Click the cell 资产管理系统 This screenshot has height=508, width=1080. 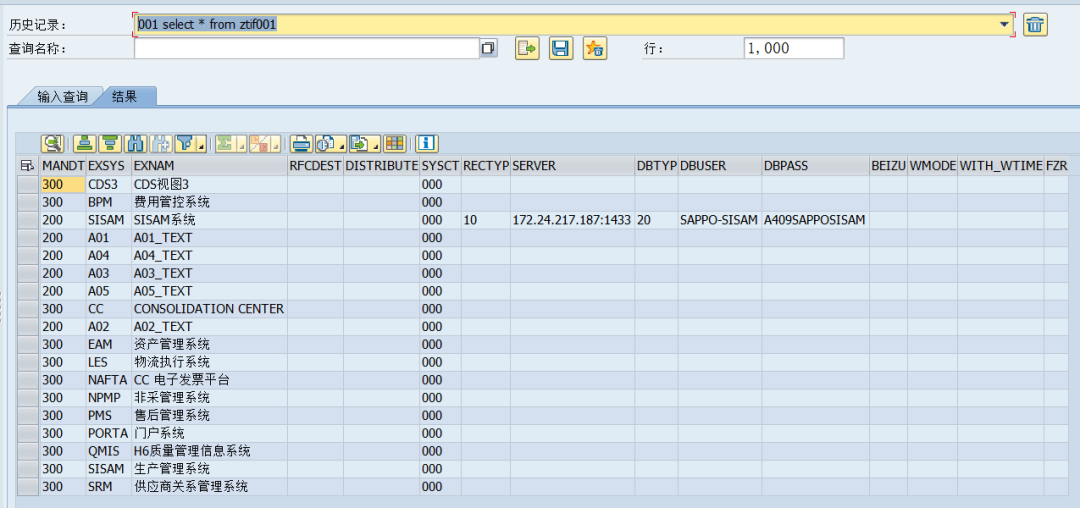pyautogui.click(x=209, y=344)
